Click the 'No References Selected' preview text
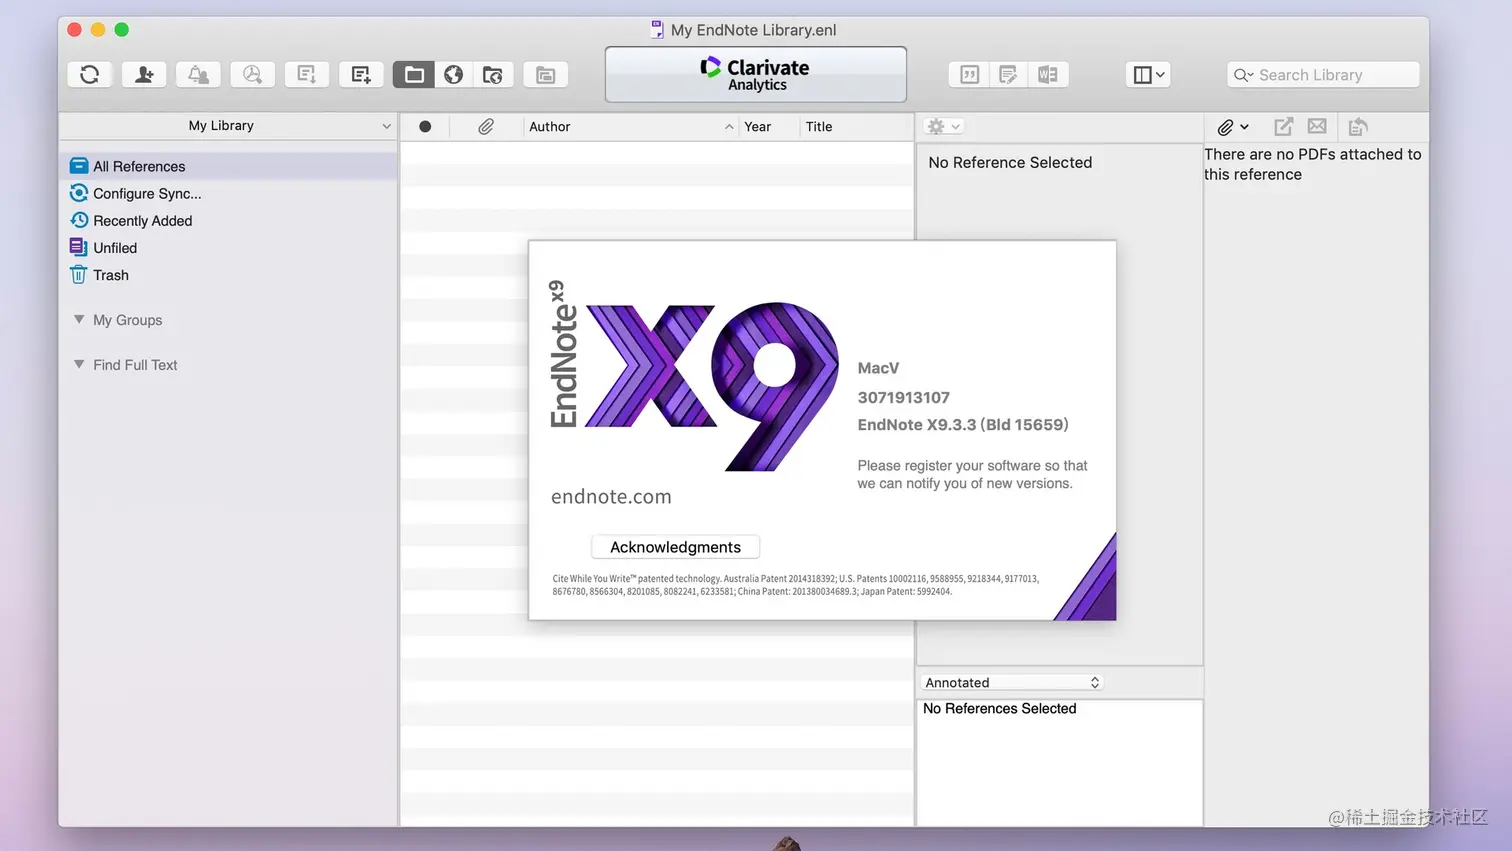1512x851 pixels. click(1000, 709)
